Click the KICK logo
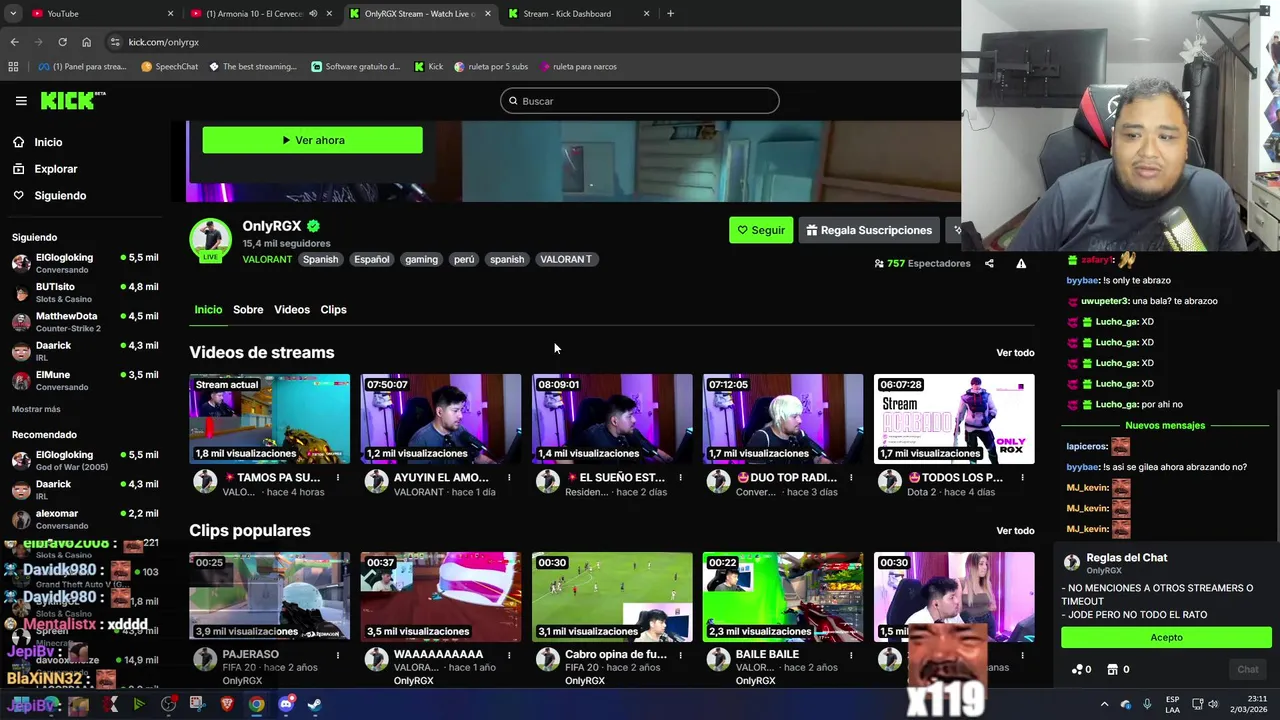Screen dimensions: 1280x720 73,100
